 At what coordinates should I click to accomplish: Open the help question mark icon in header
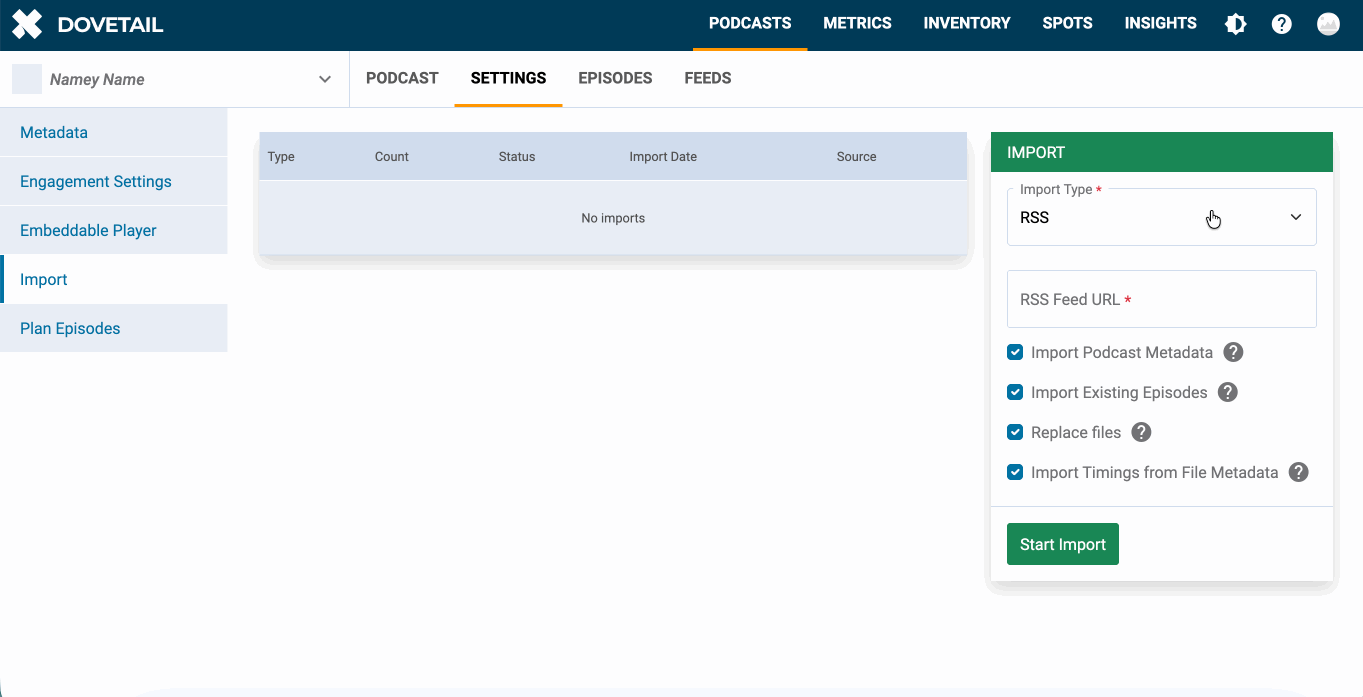[1282, 24]
